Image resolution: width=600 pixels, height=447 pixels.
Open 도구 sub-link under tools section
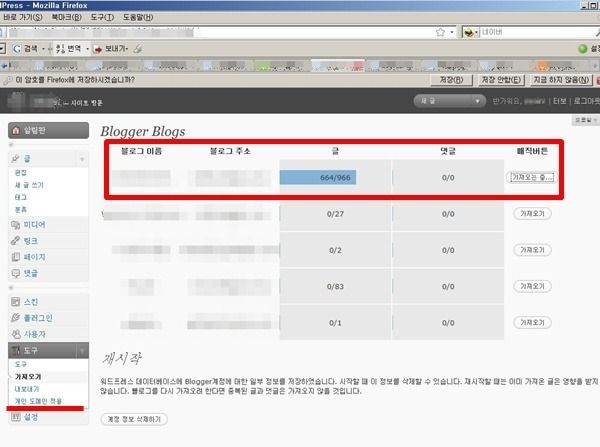click(21, 364)
